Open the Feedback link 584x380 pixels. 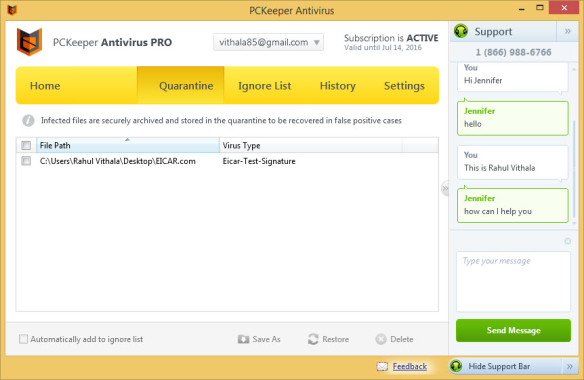tap(410, 367)
